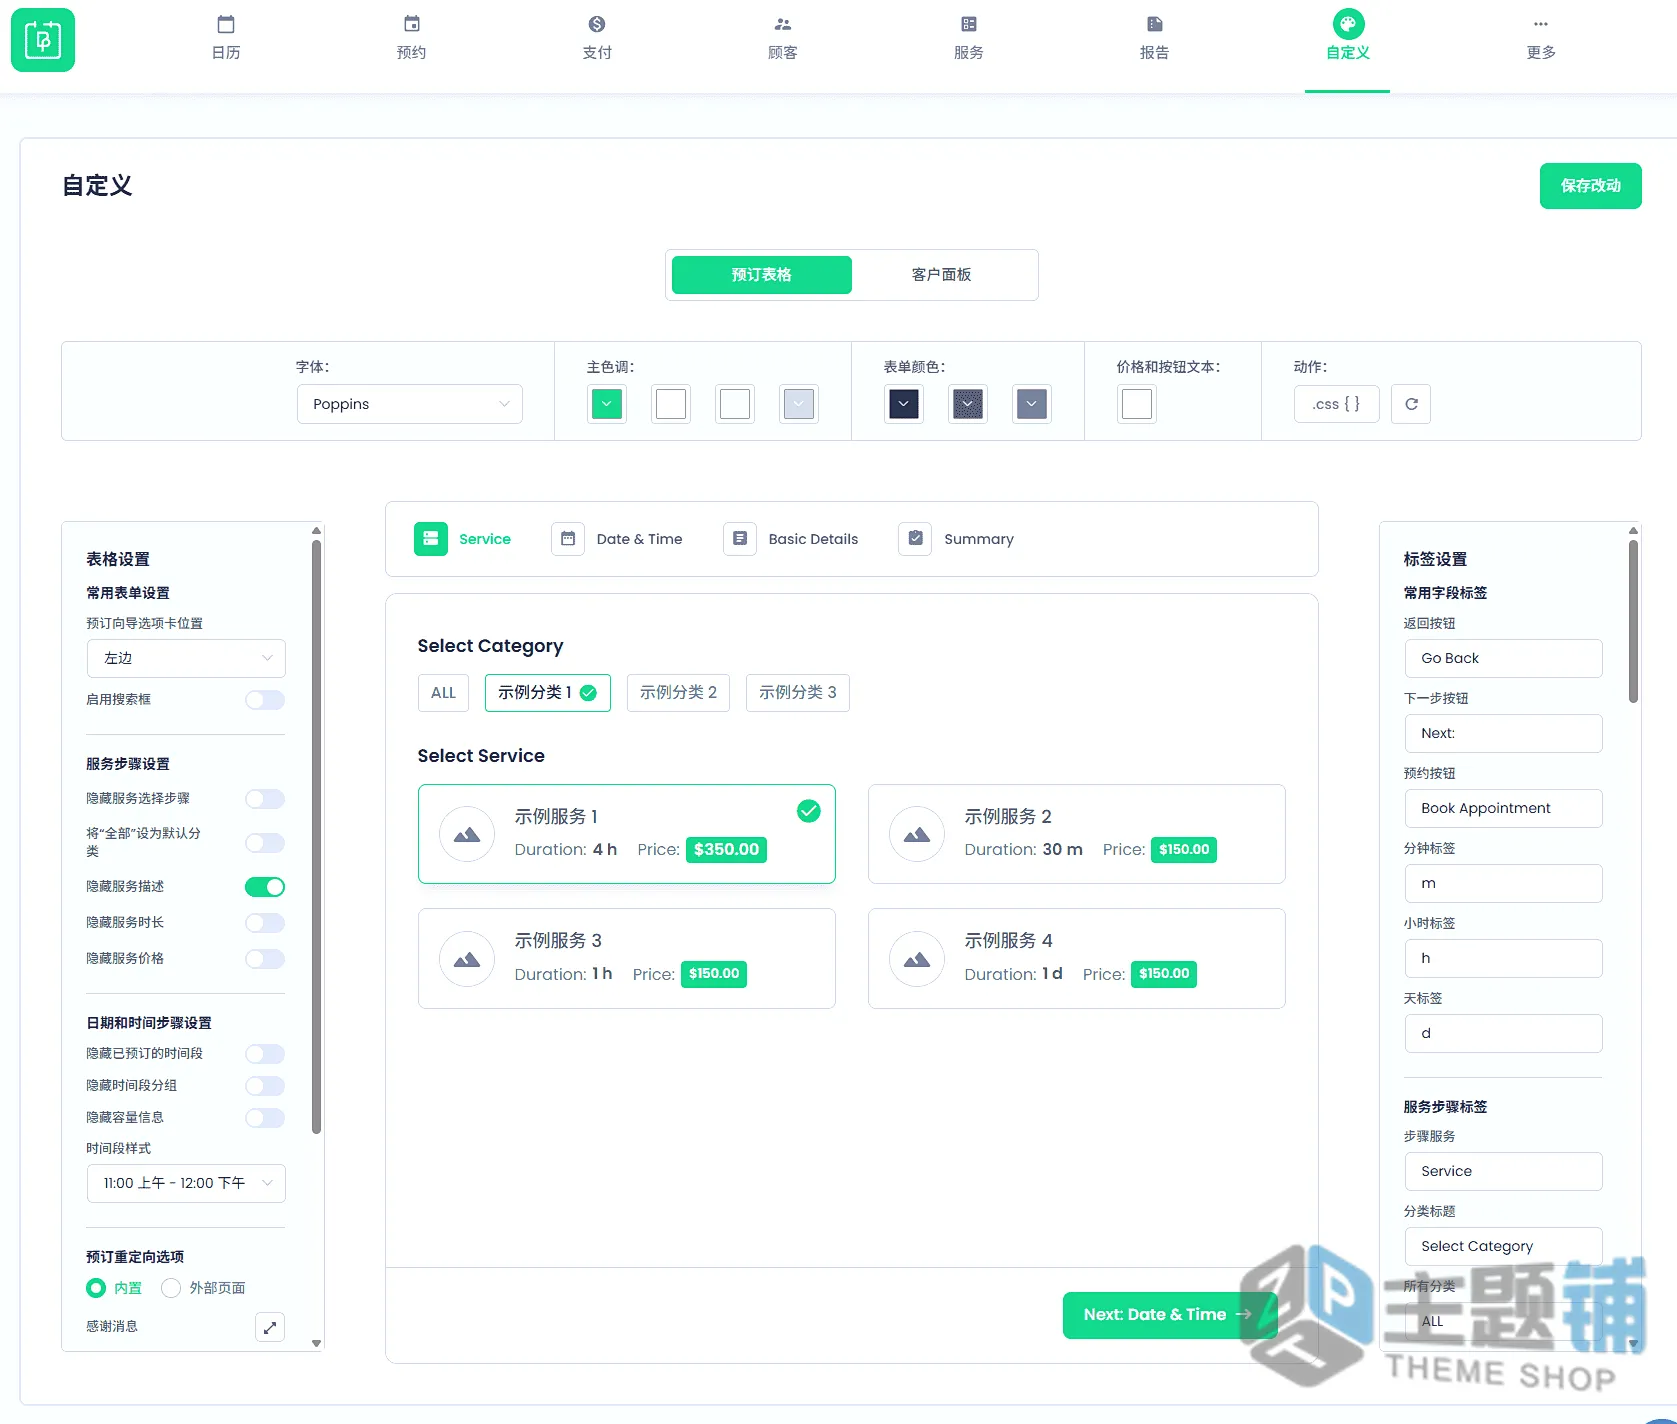Click the 保存改动 save button
Image resolution: width=1677 pixels, height=1424 pixels.
click(1591, 186)
